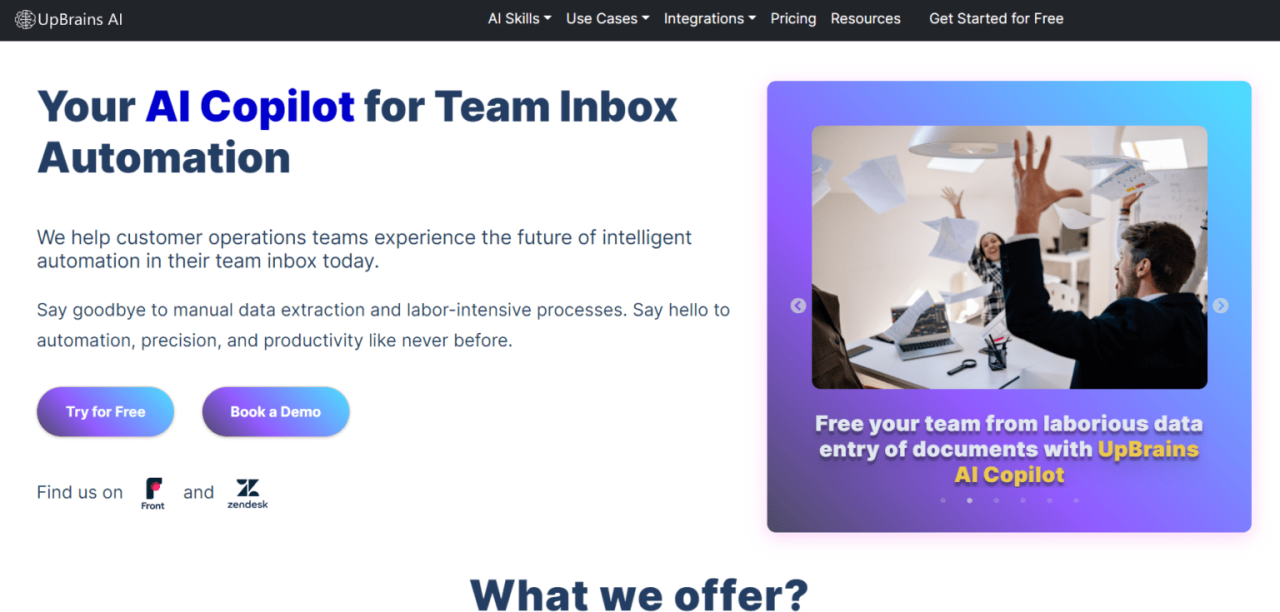Expand the Integrations dropdown menu
Image resolution: width=1280 pixels, height=612 pixels.
click(710, 19)
